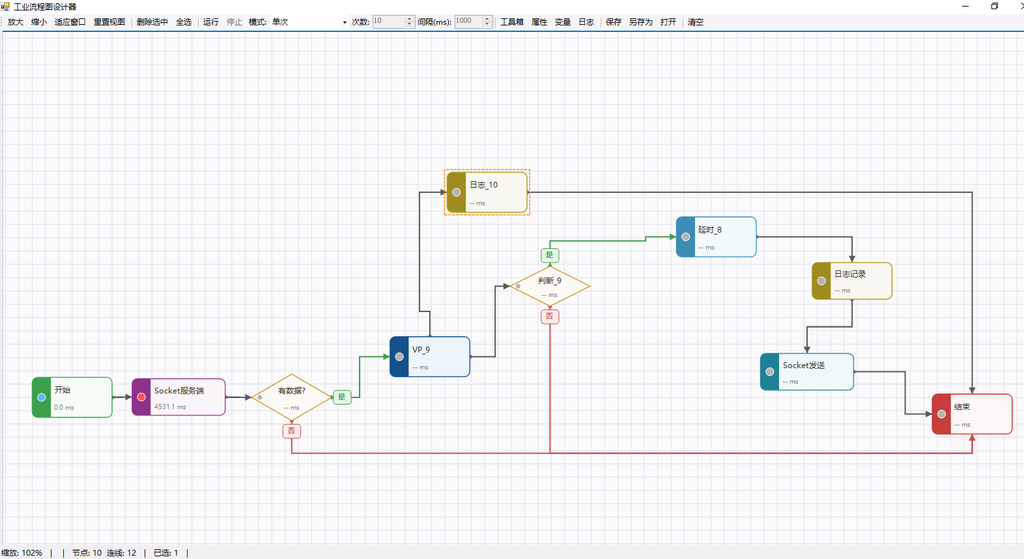Screen dimensions: 1024x559
Task: Open the 工具箱 toolbox panel
Action: click(512, 22)
